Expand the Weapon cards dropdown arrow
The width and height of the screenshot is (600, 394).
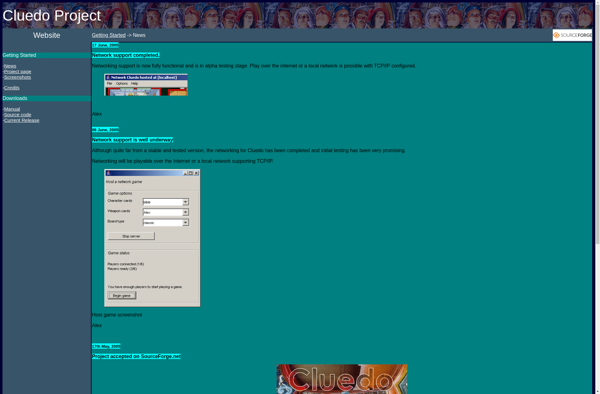[186, 212]
